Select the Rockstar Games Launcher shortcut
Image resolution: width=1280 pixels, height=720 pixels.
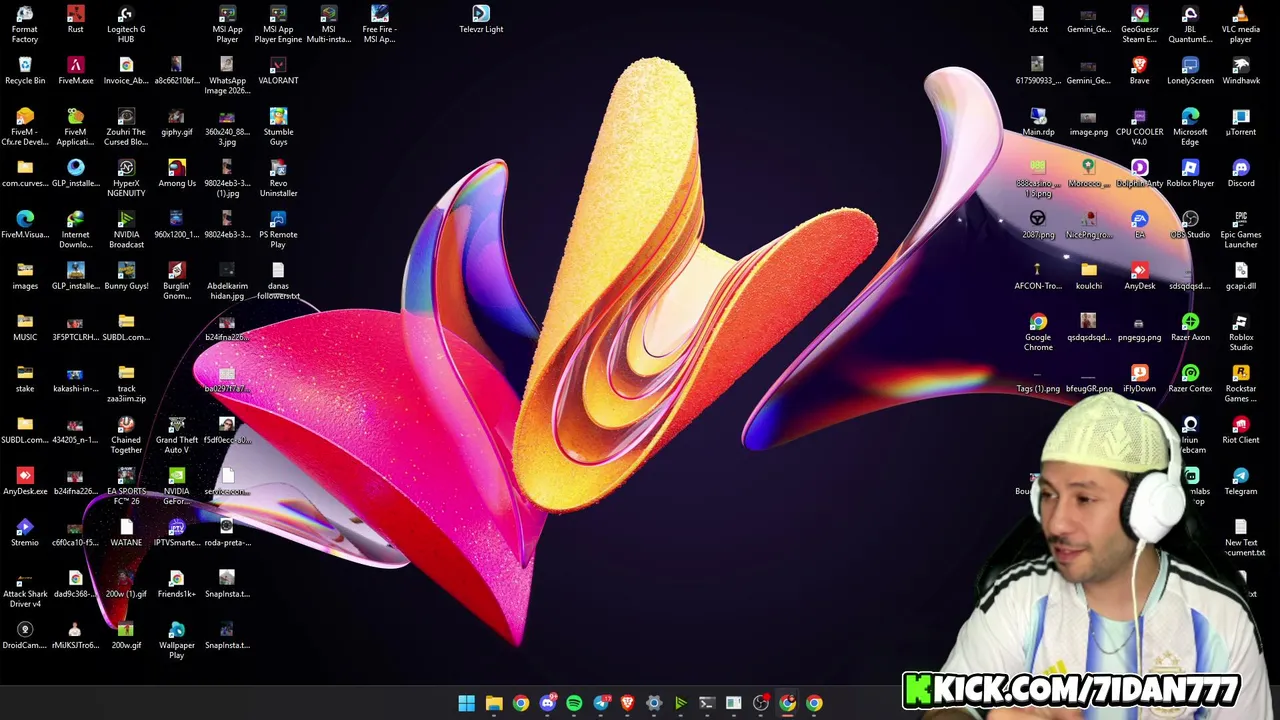point(1241,384)
